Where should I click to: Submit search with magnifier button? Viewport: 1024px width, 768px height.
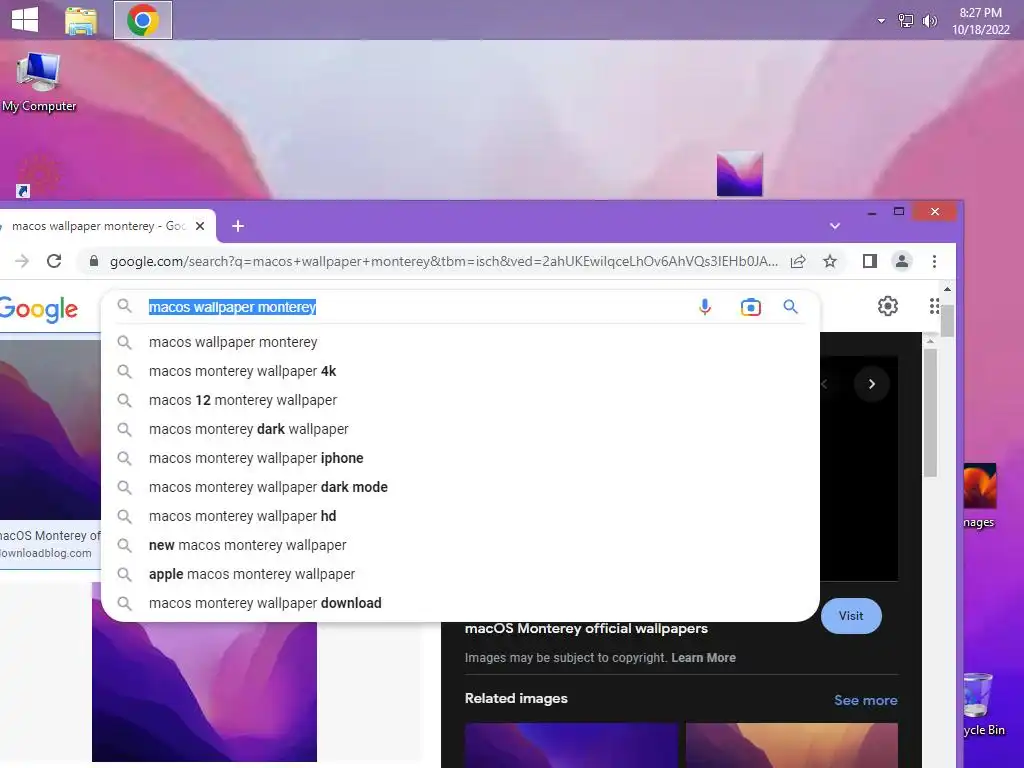(x=790, y=307)
